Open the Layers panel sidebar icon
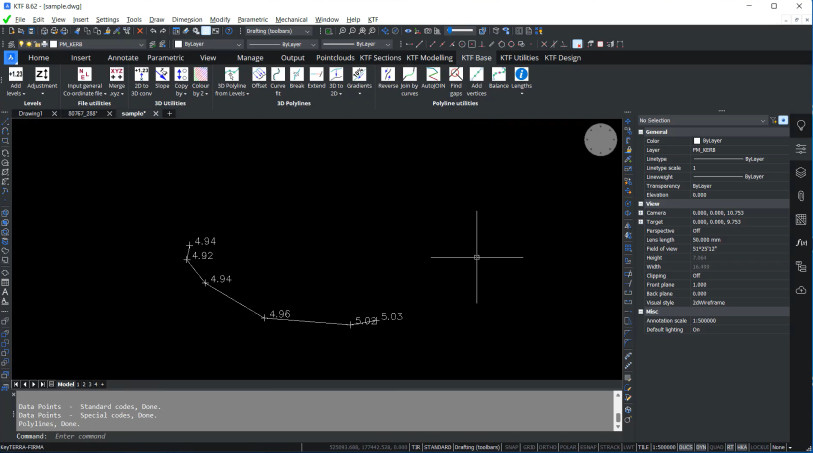Image resolution: width=813 pixels, height=453 pixels. tap(801, 172)
